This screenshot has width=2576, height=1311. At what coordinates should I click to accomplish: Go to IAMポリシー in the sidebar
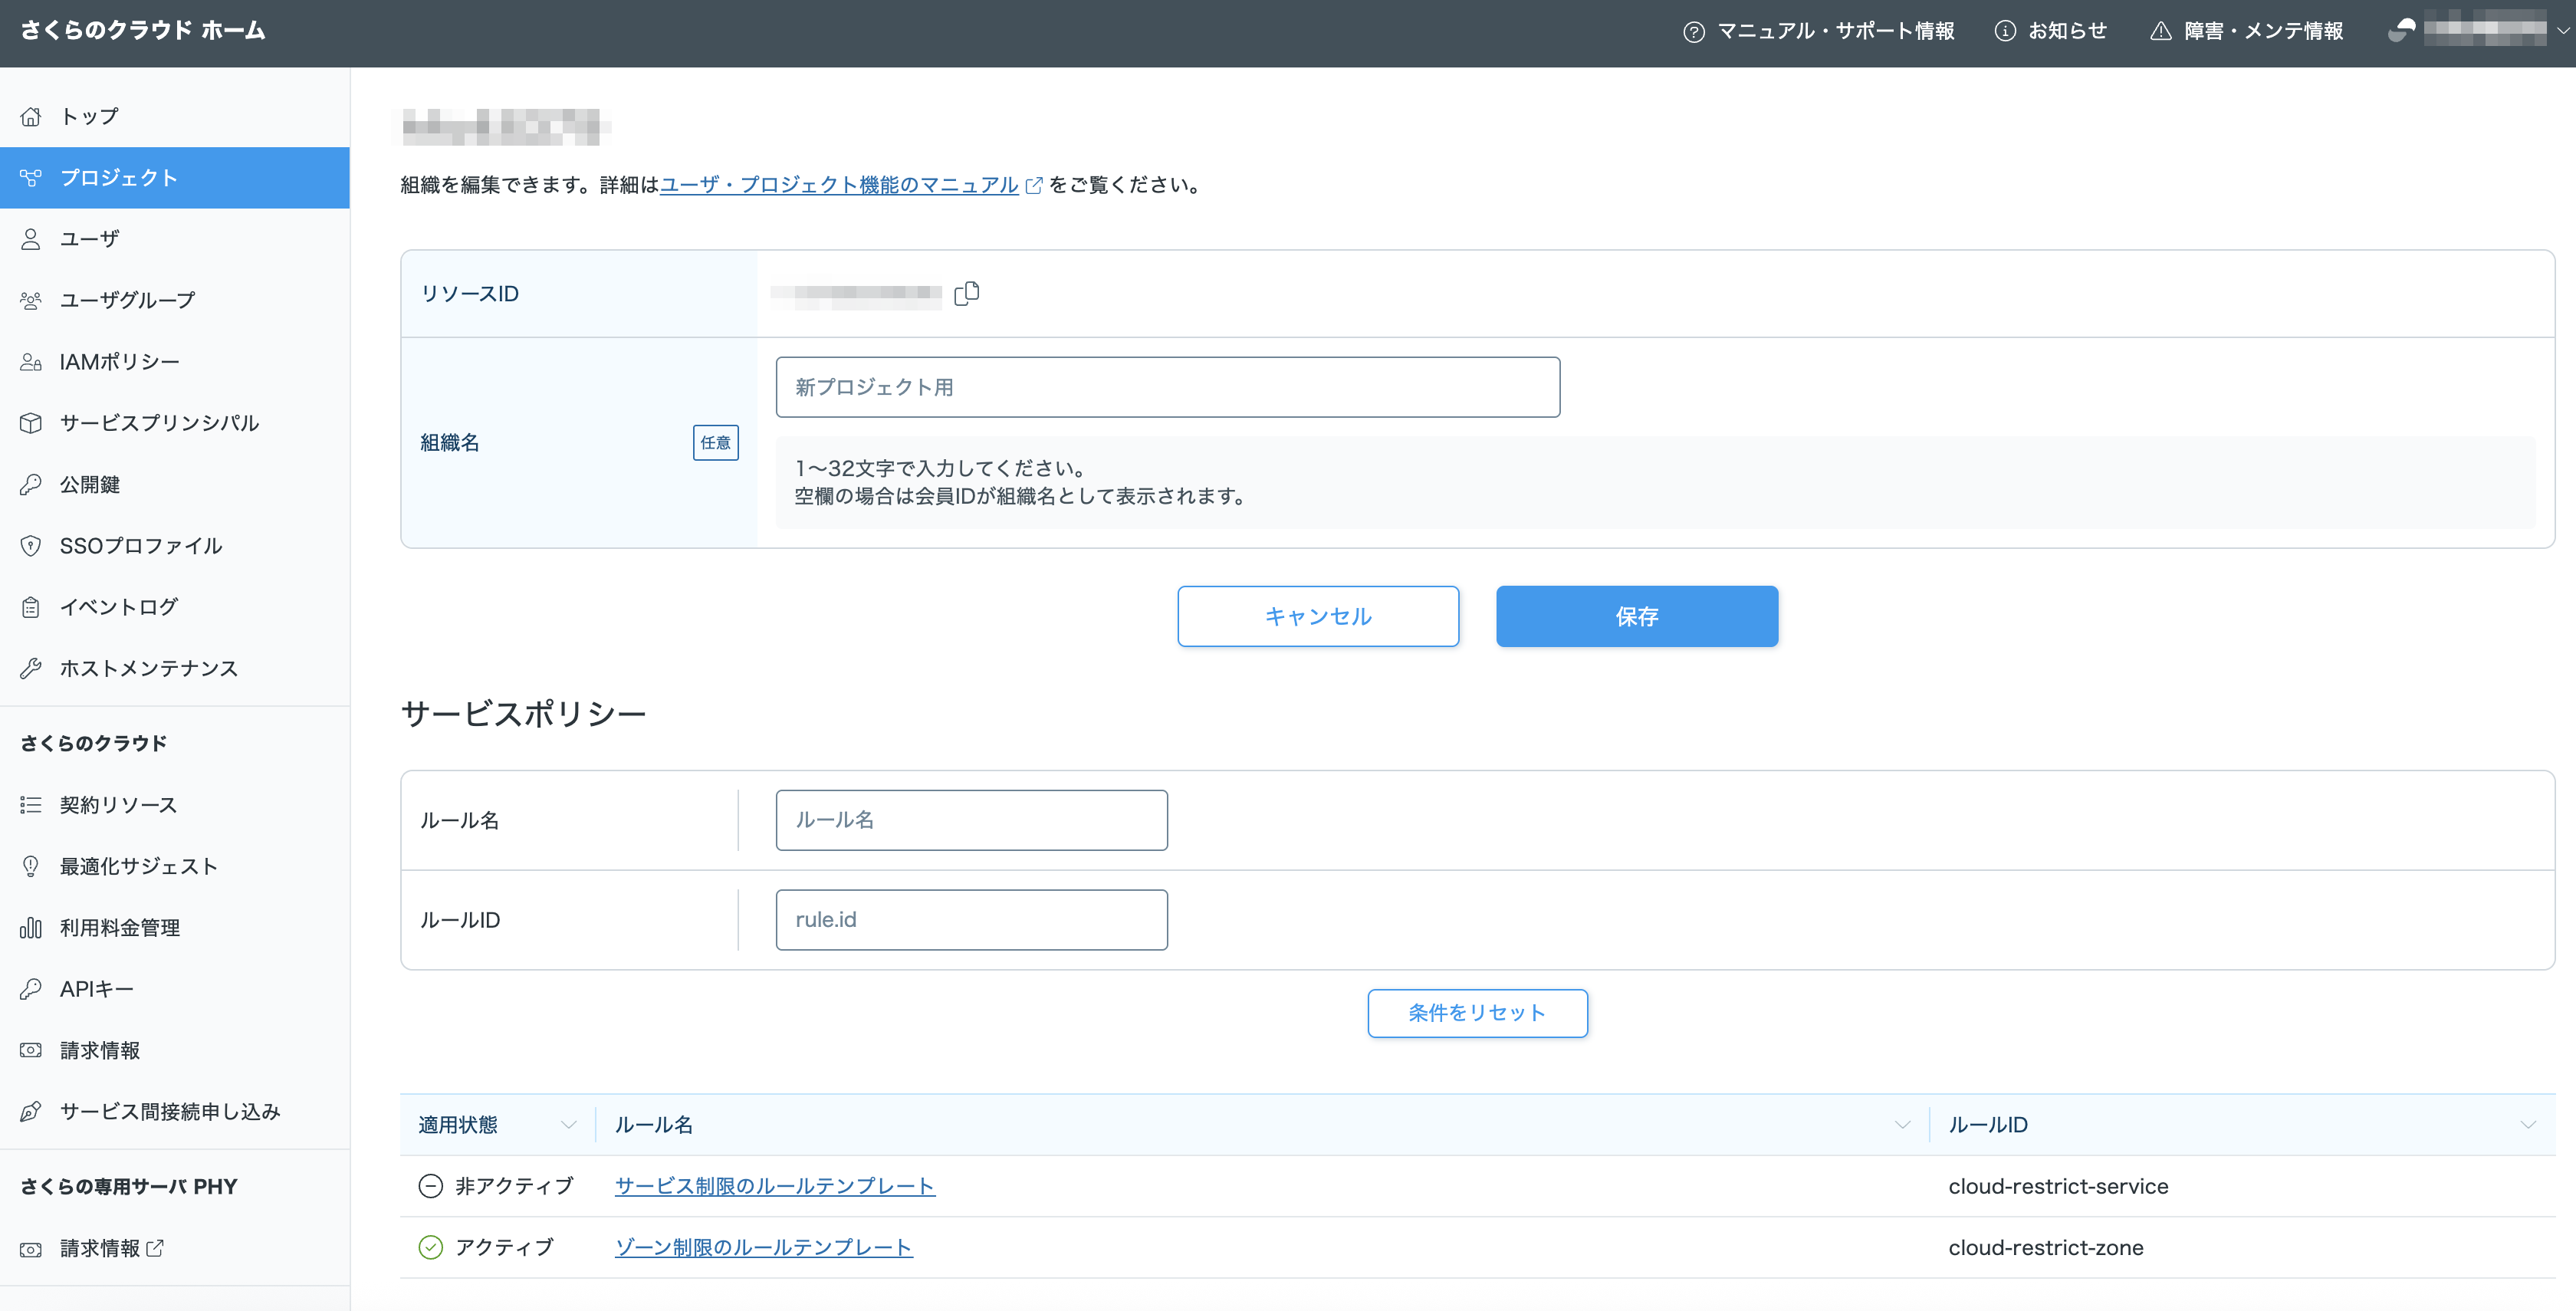coord(119,362)
